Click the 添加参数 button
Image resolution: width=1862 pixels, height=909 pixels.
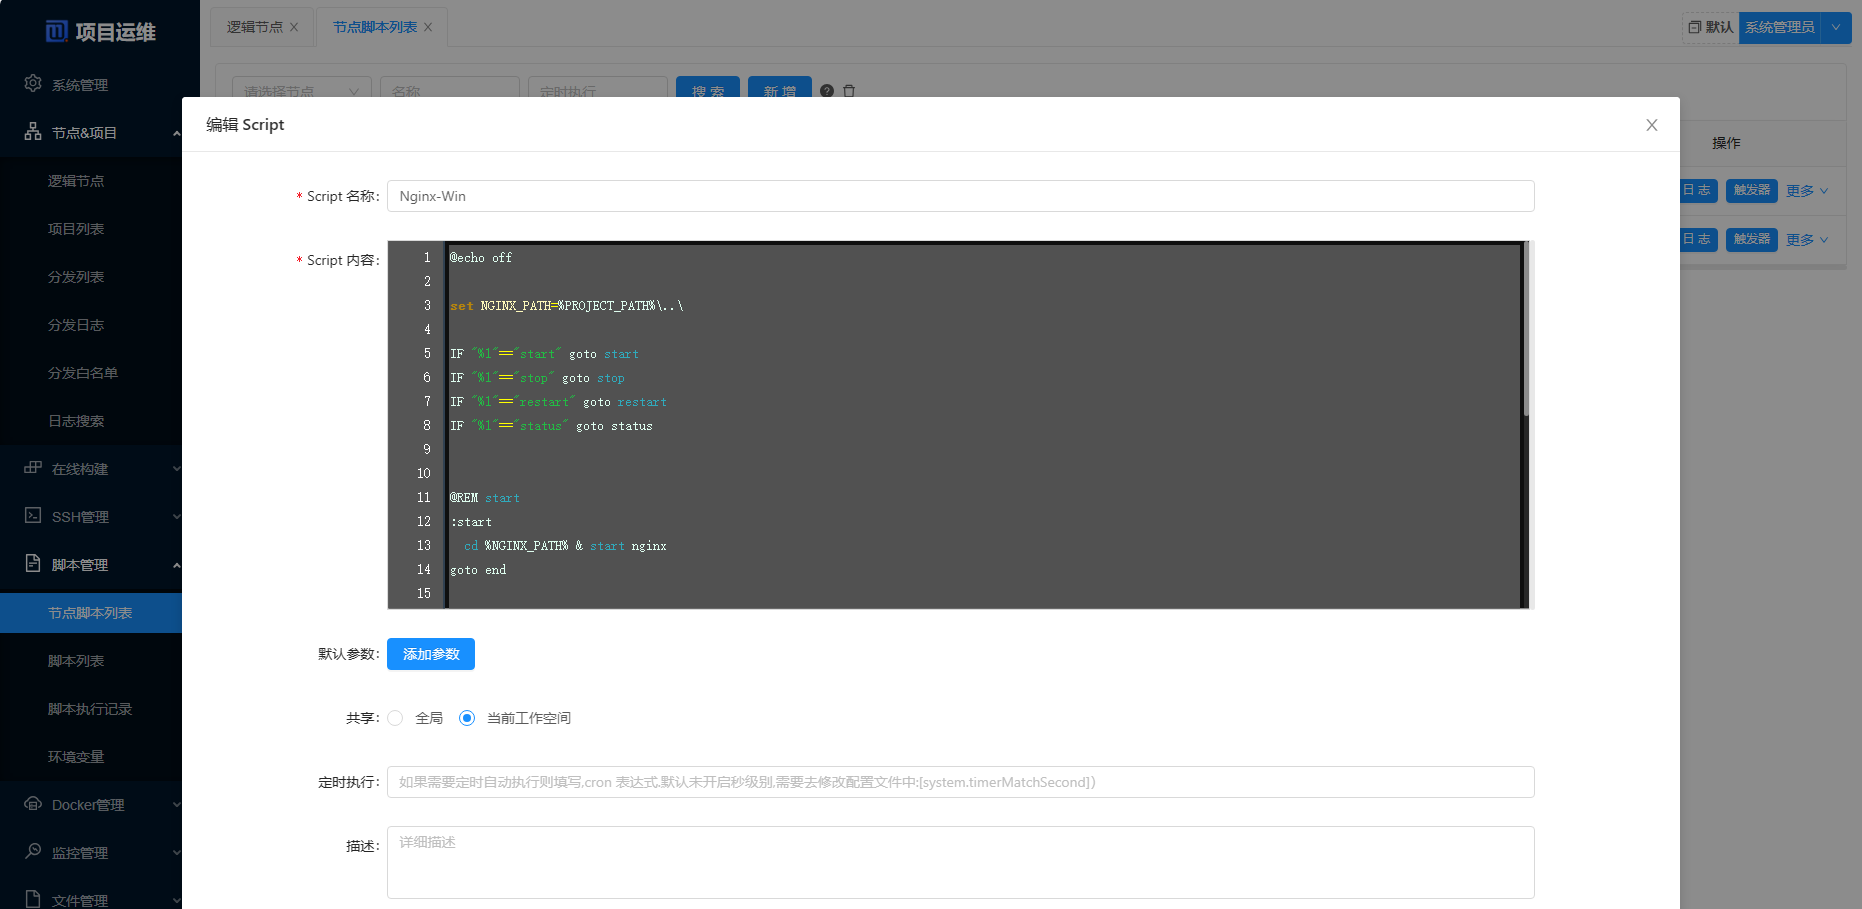[431, 654]
